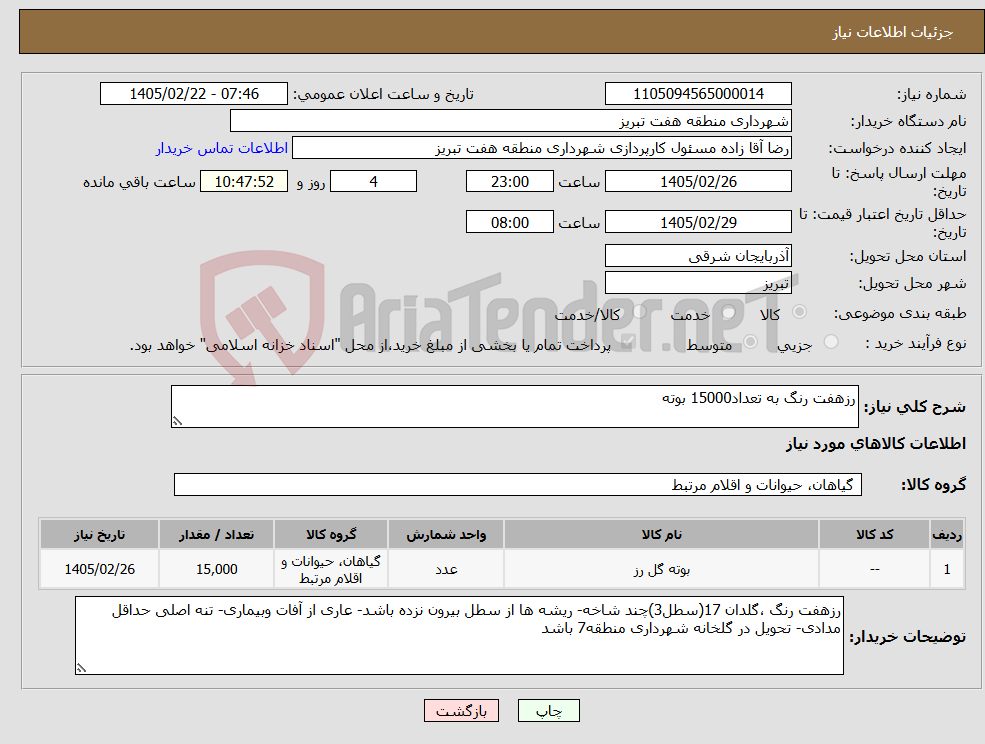Click the deadline time field 23:00

[509, 182]
